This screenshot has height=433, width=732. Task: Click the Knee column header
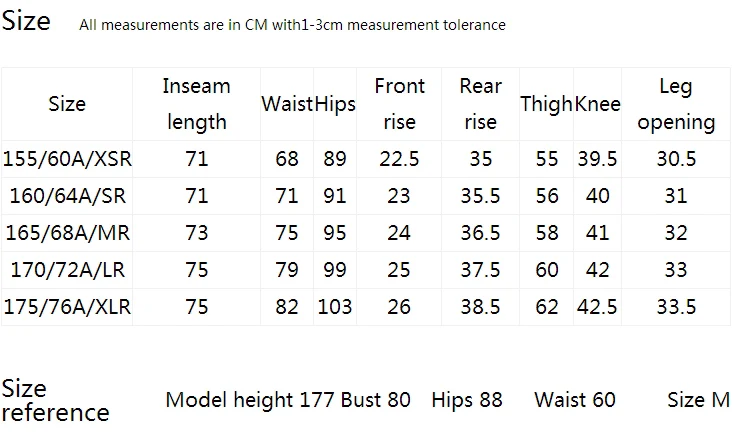(x=598, y=104)
